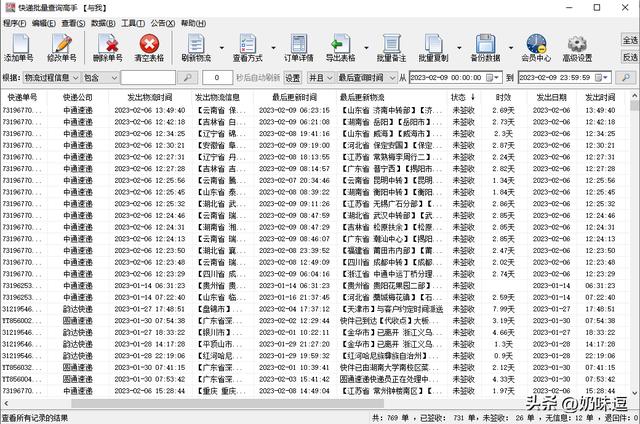The image size is (640, 424).
Task: Click the application icon in title bar
Action: (10, 7)
